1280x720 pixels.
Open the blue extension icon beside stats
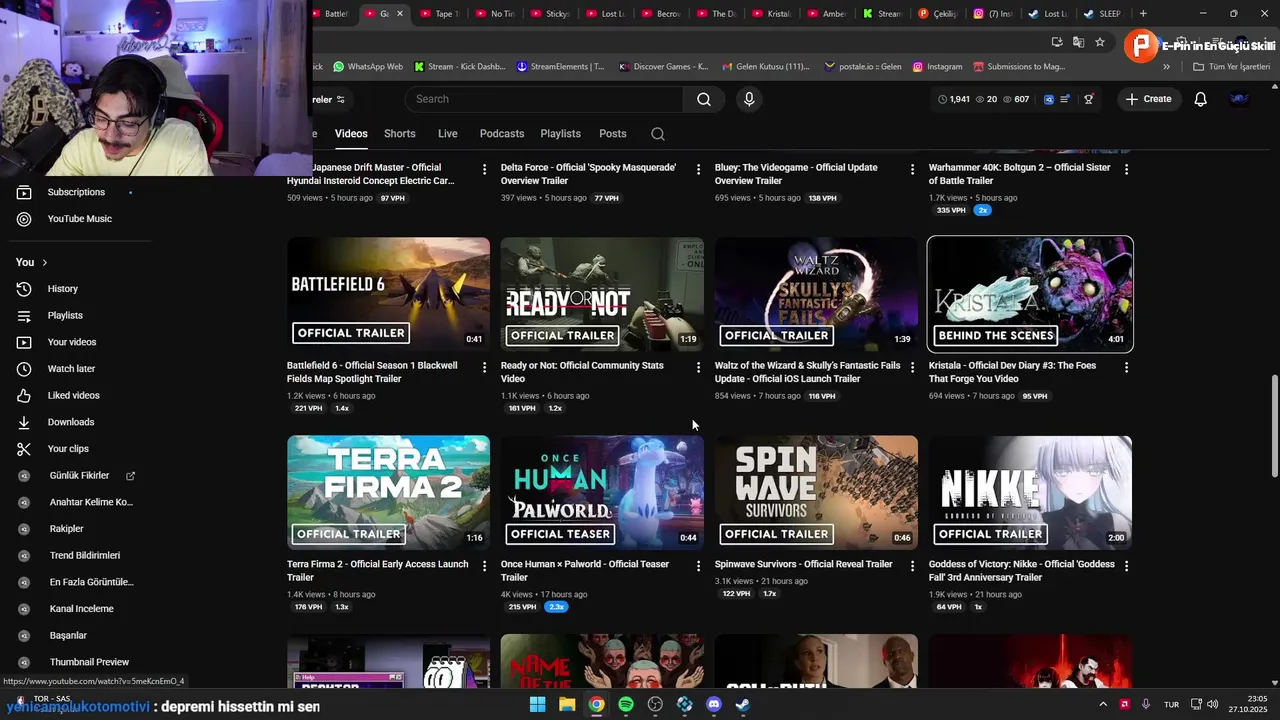tap(1048, 99)
